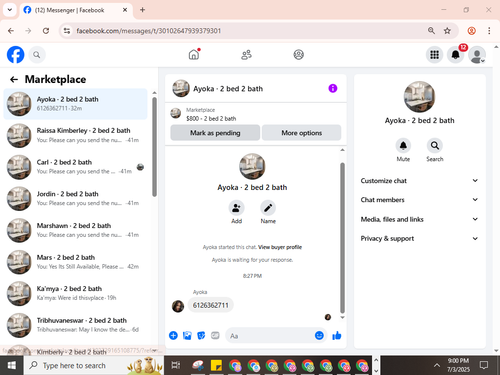The image size is (500, 375).
Task: Open the emoji picker smiley
Action: tap(319, 335)
